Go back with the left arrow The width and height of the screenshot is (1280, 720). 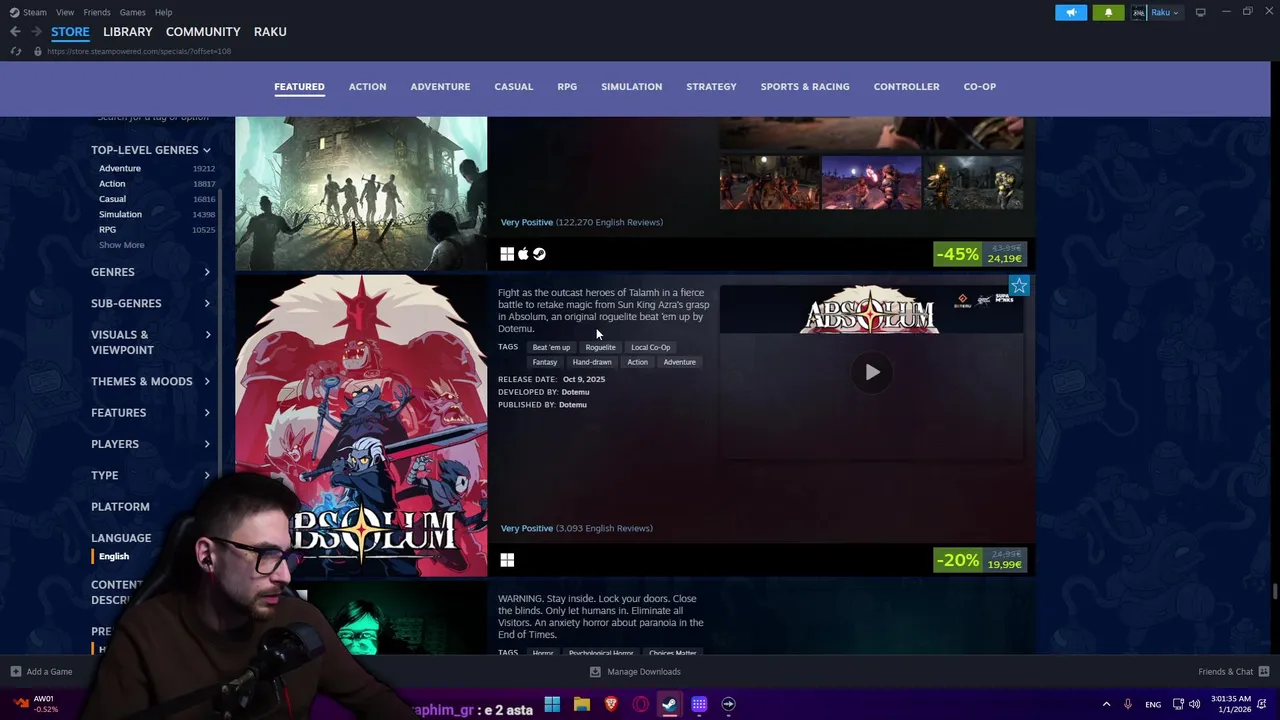pyautogui.click(x=15, y=32)
